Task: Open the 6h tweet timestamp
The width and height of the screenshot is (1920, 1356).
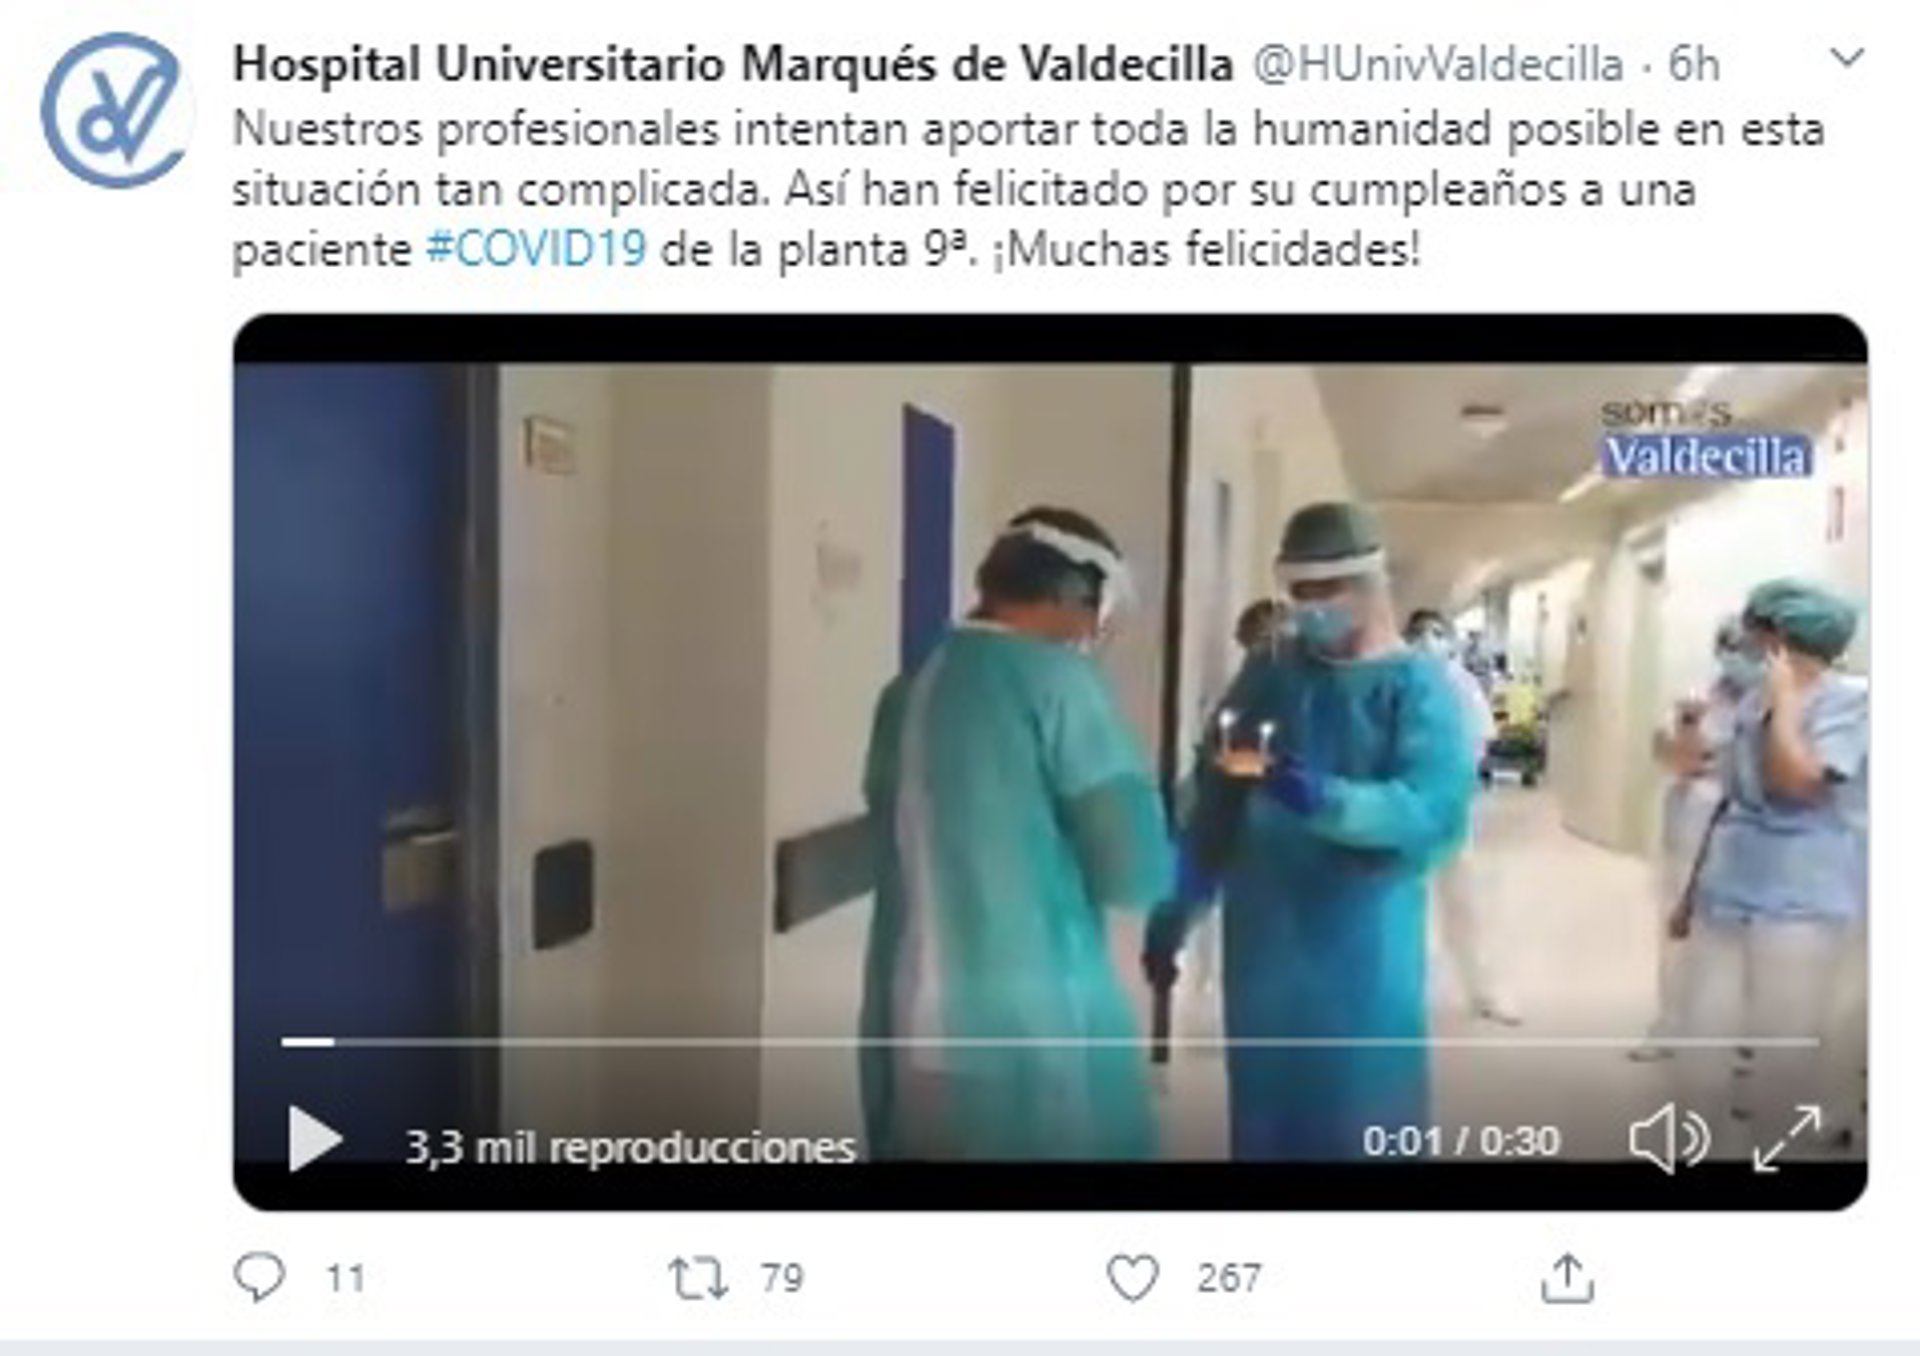Action: 1693,65
